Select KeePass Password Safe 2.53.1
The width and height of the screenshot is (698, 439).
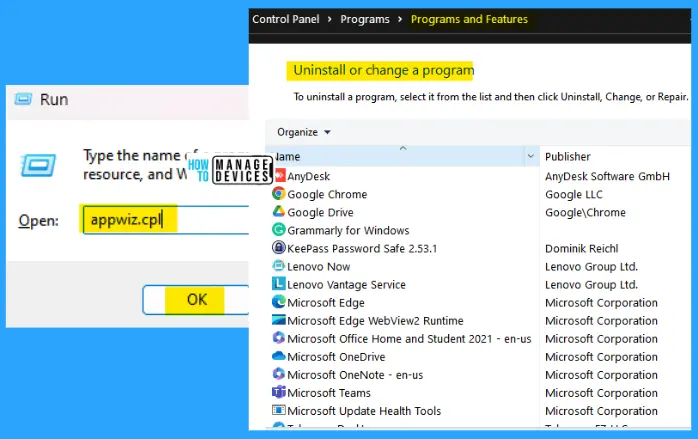[362, 248]
